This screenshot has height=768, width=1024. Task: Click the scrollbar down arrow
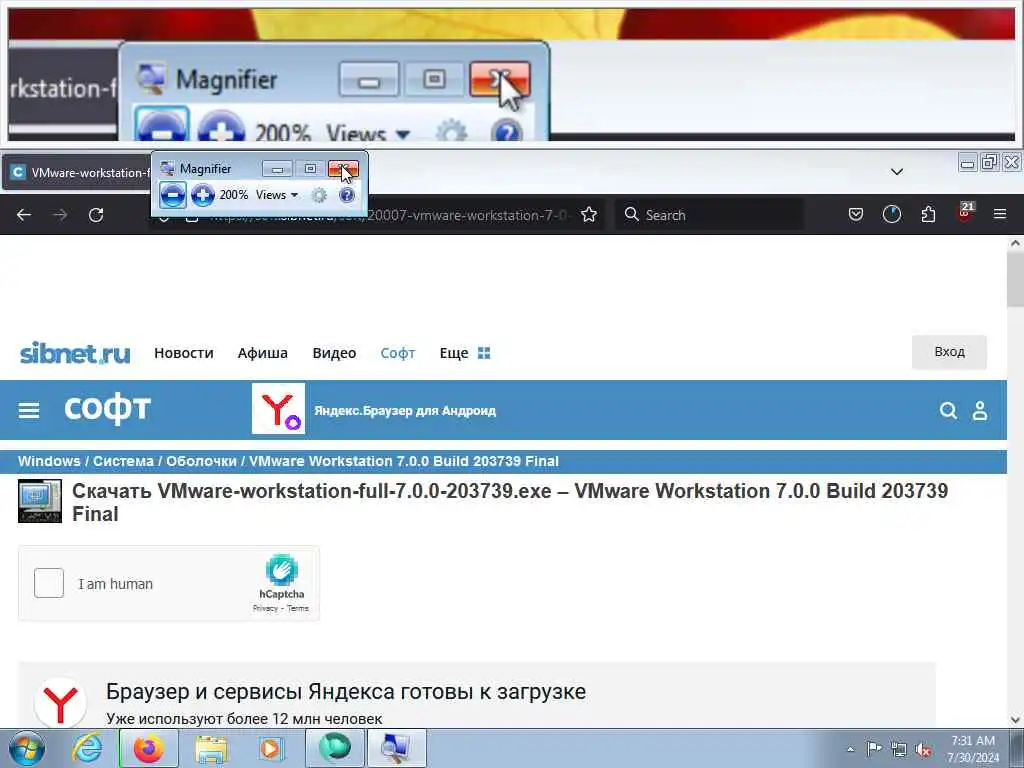[1015, 720]
